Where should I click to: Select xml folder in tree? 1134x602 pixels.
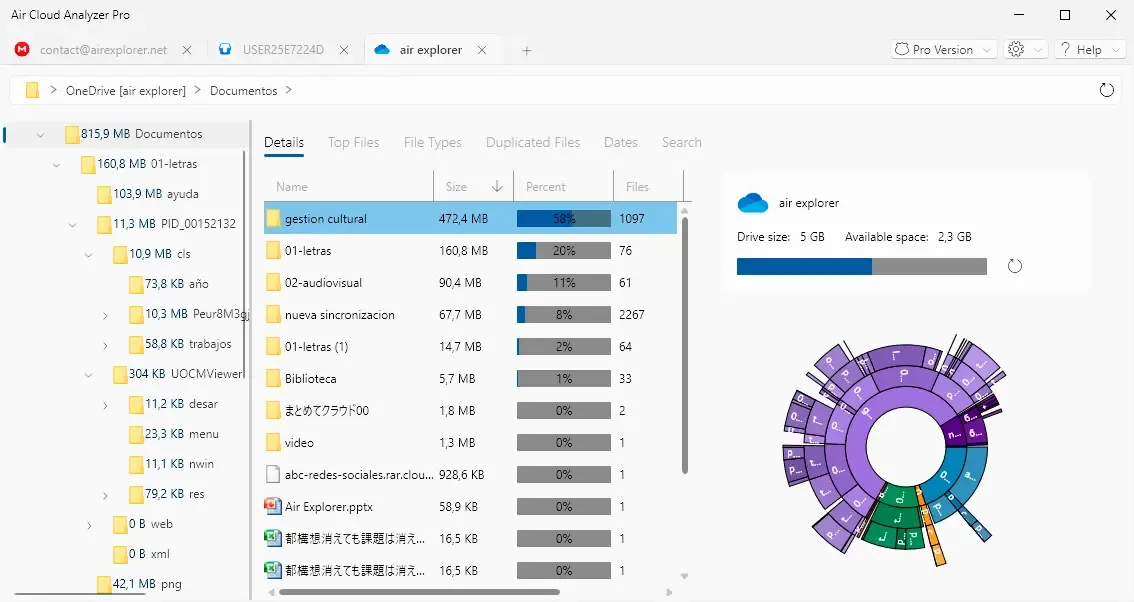tap(142, 554)
